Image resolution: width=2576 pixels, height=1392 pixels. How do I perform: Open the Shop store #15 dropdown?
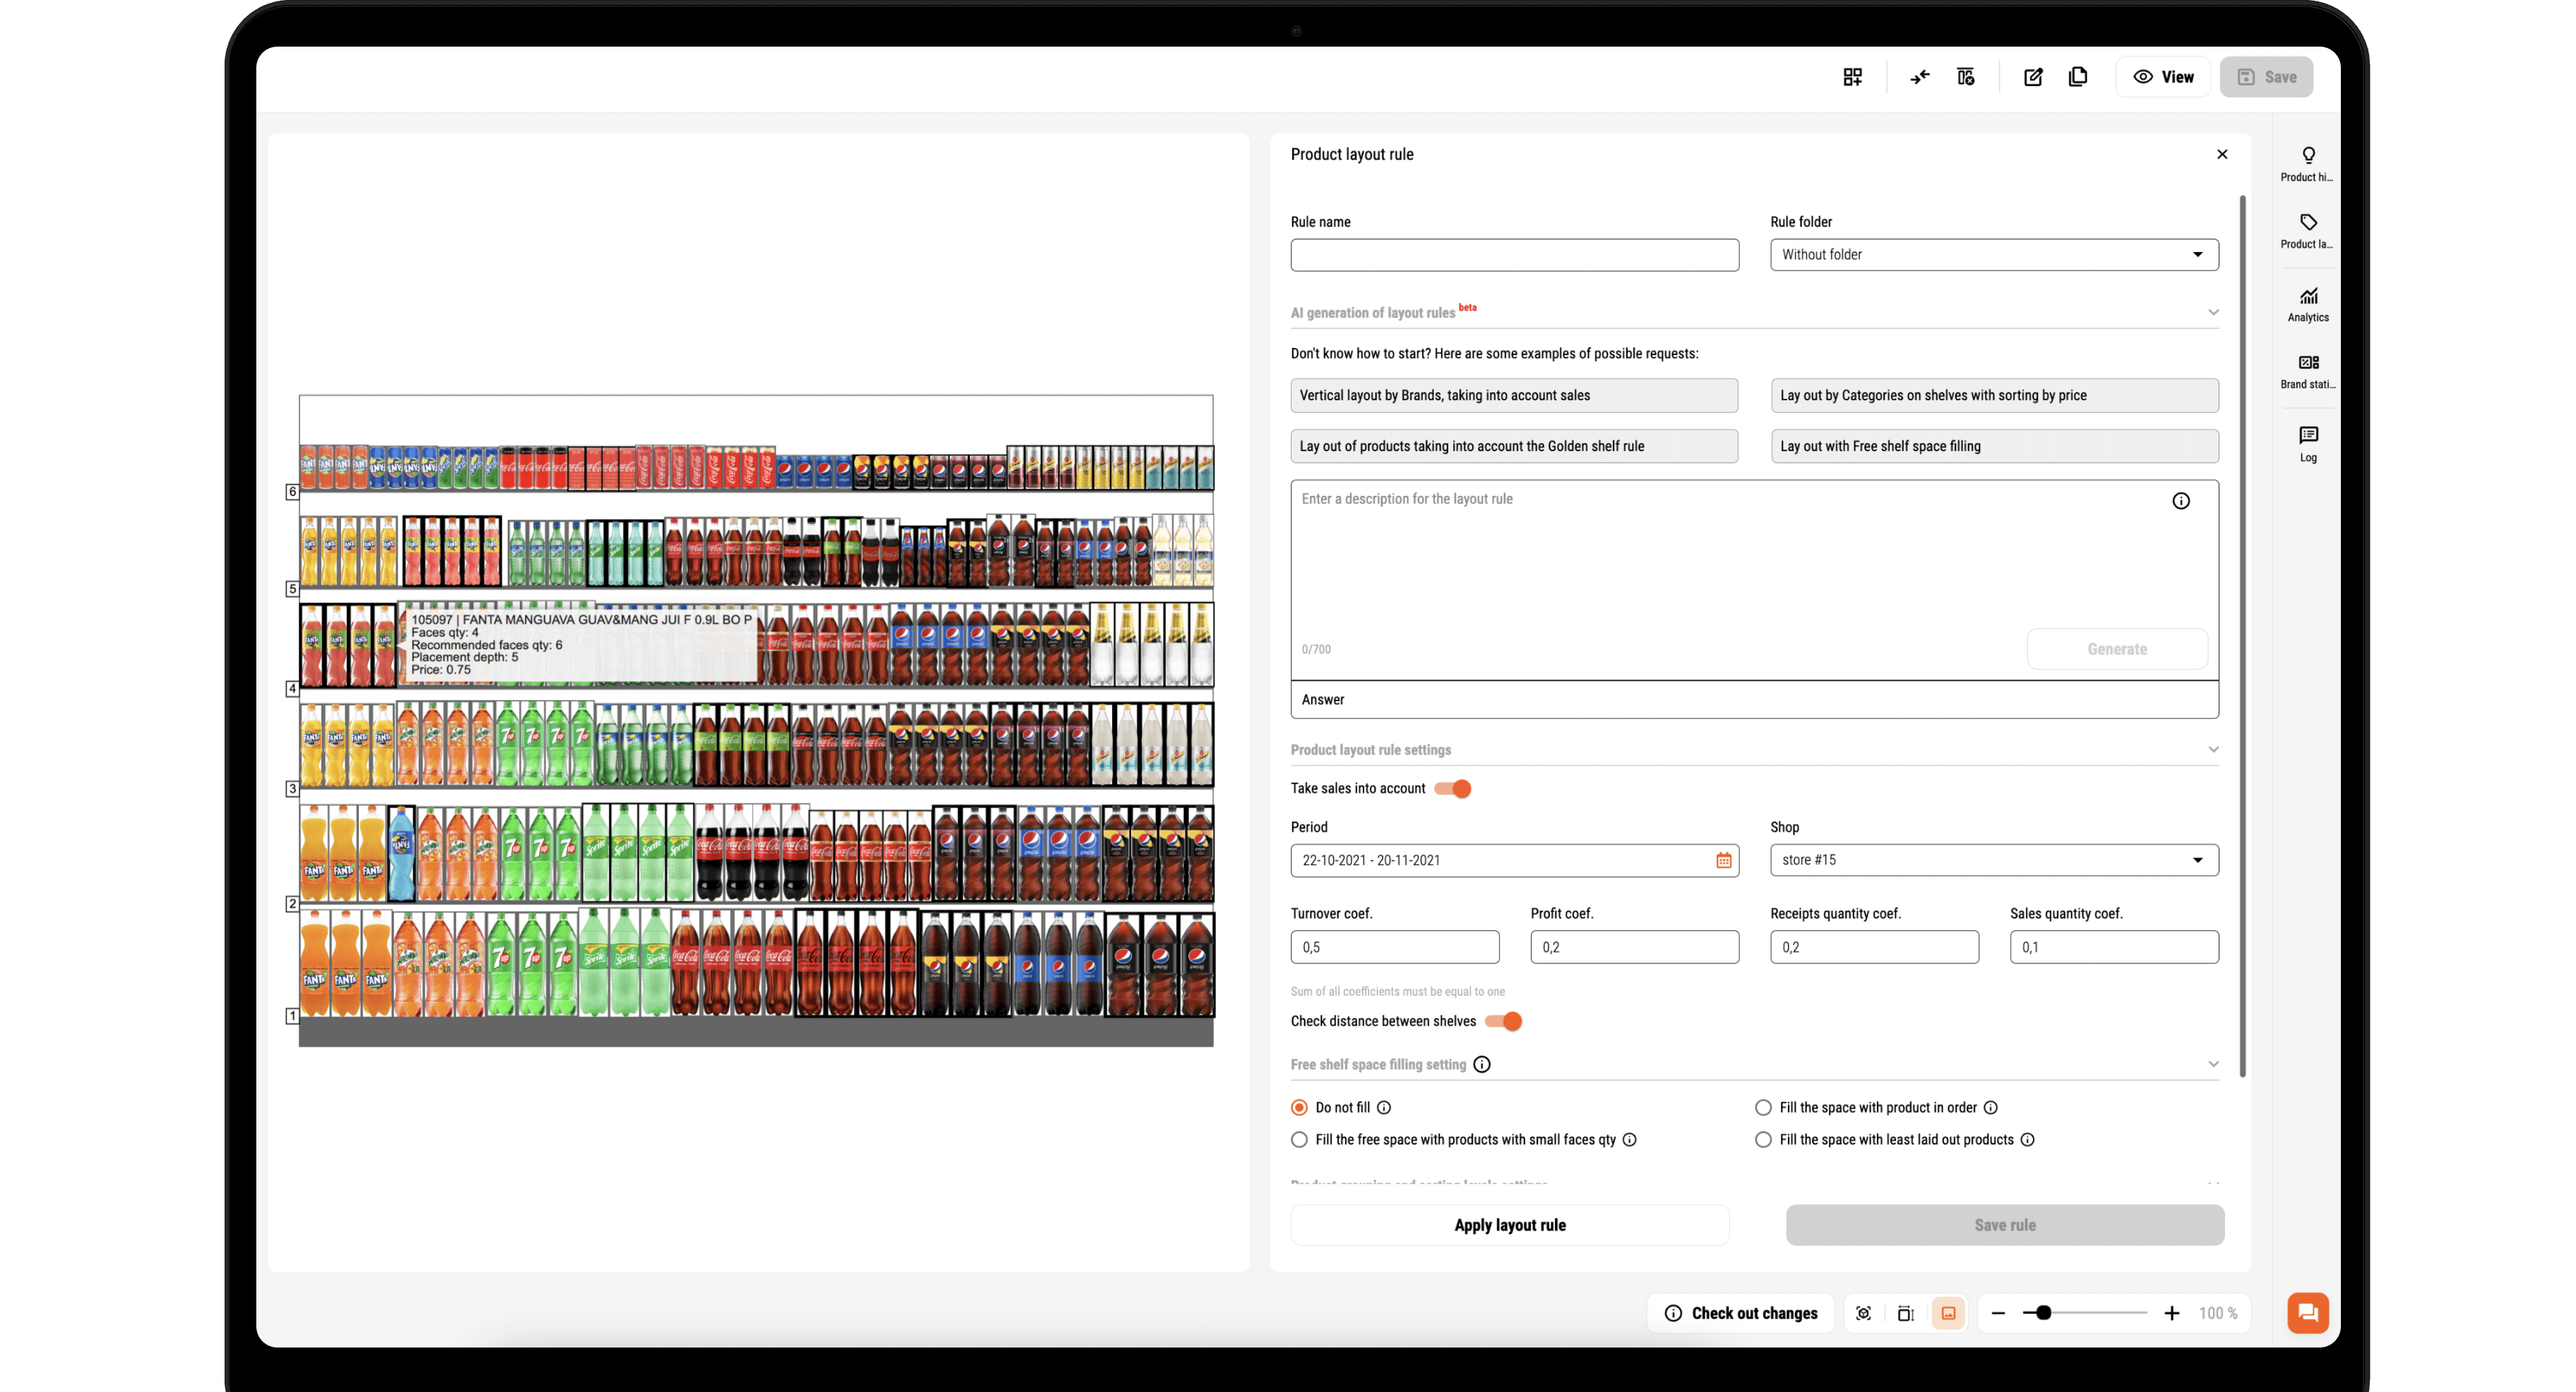click(x=1993, y=860)
